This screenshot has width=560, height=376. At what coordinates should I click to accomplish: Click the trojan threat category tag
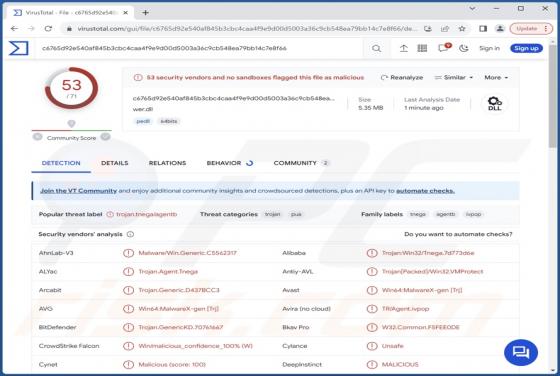[272, 214]
